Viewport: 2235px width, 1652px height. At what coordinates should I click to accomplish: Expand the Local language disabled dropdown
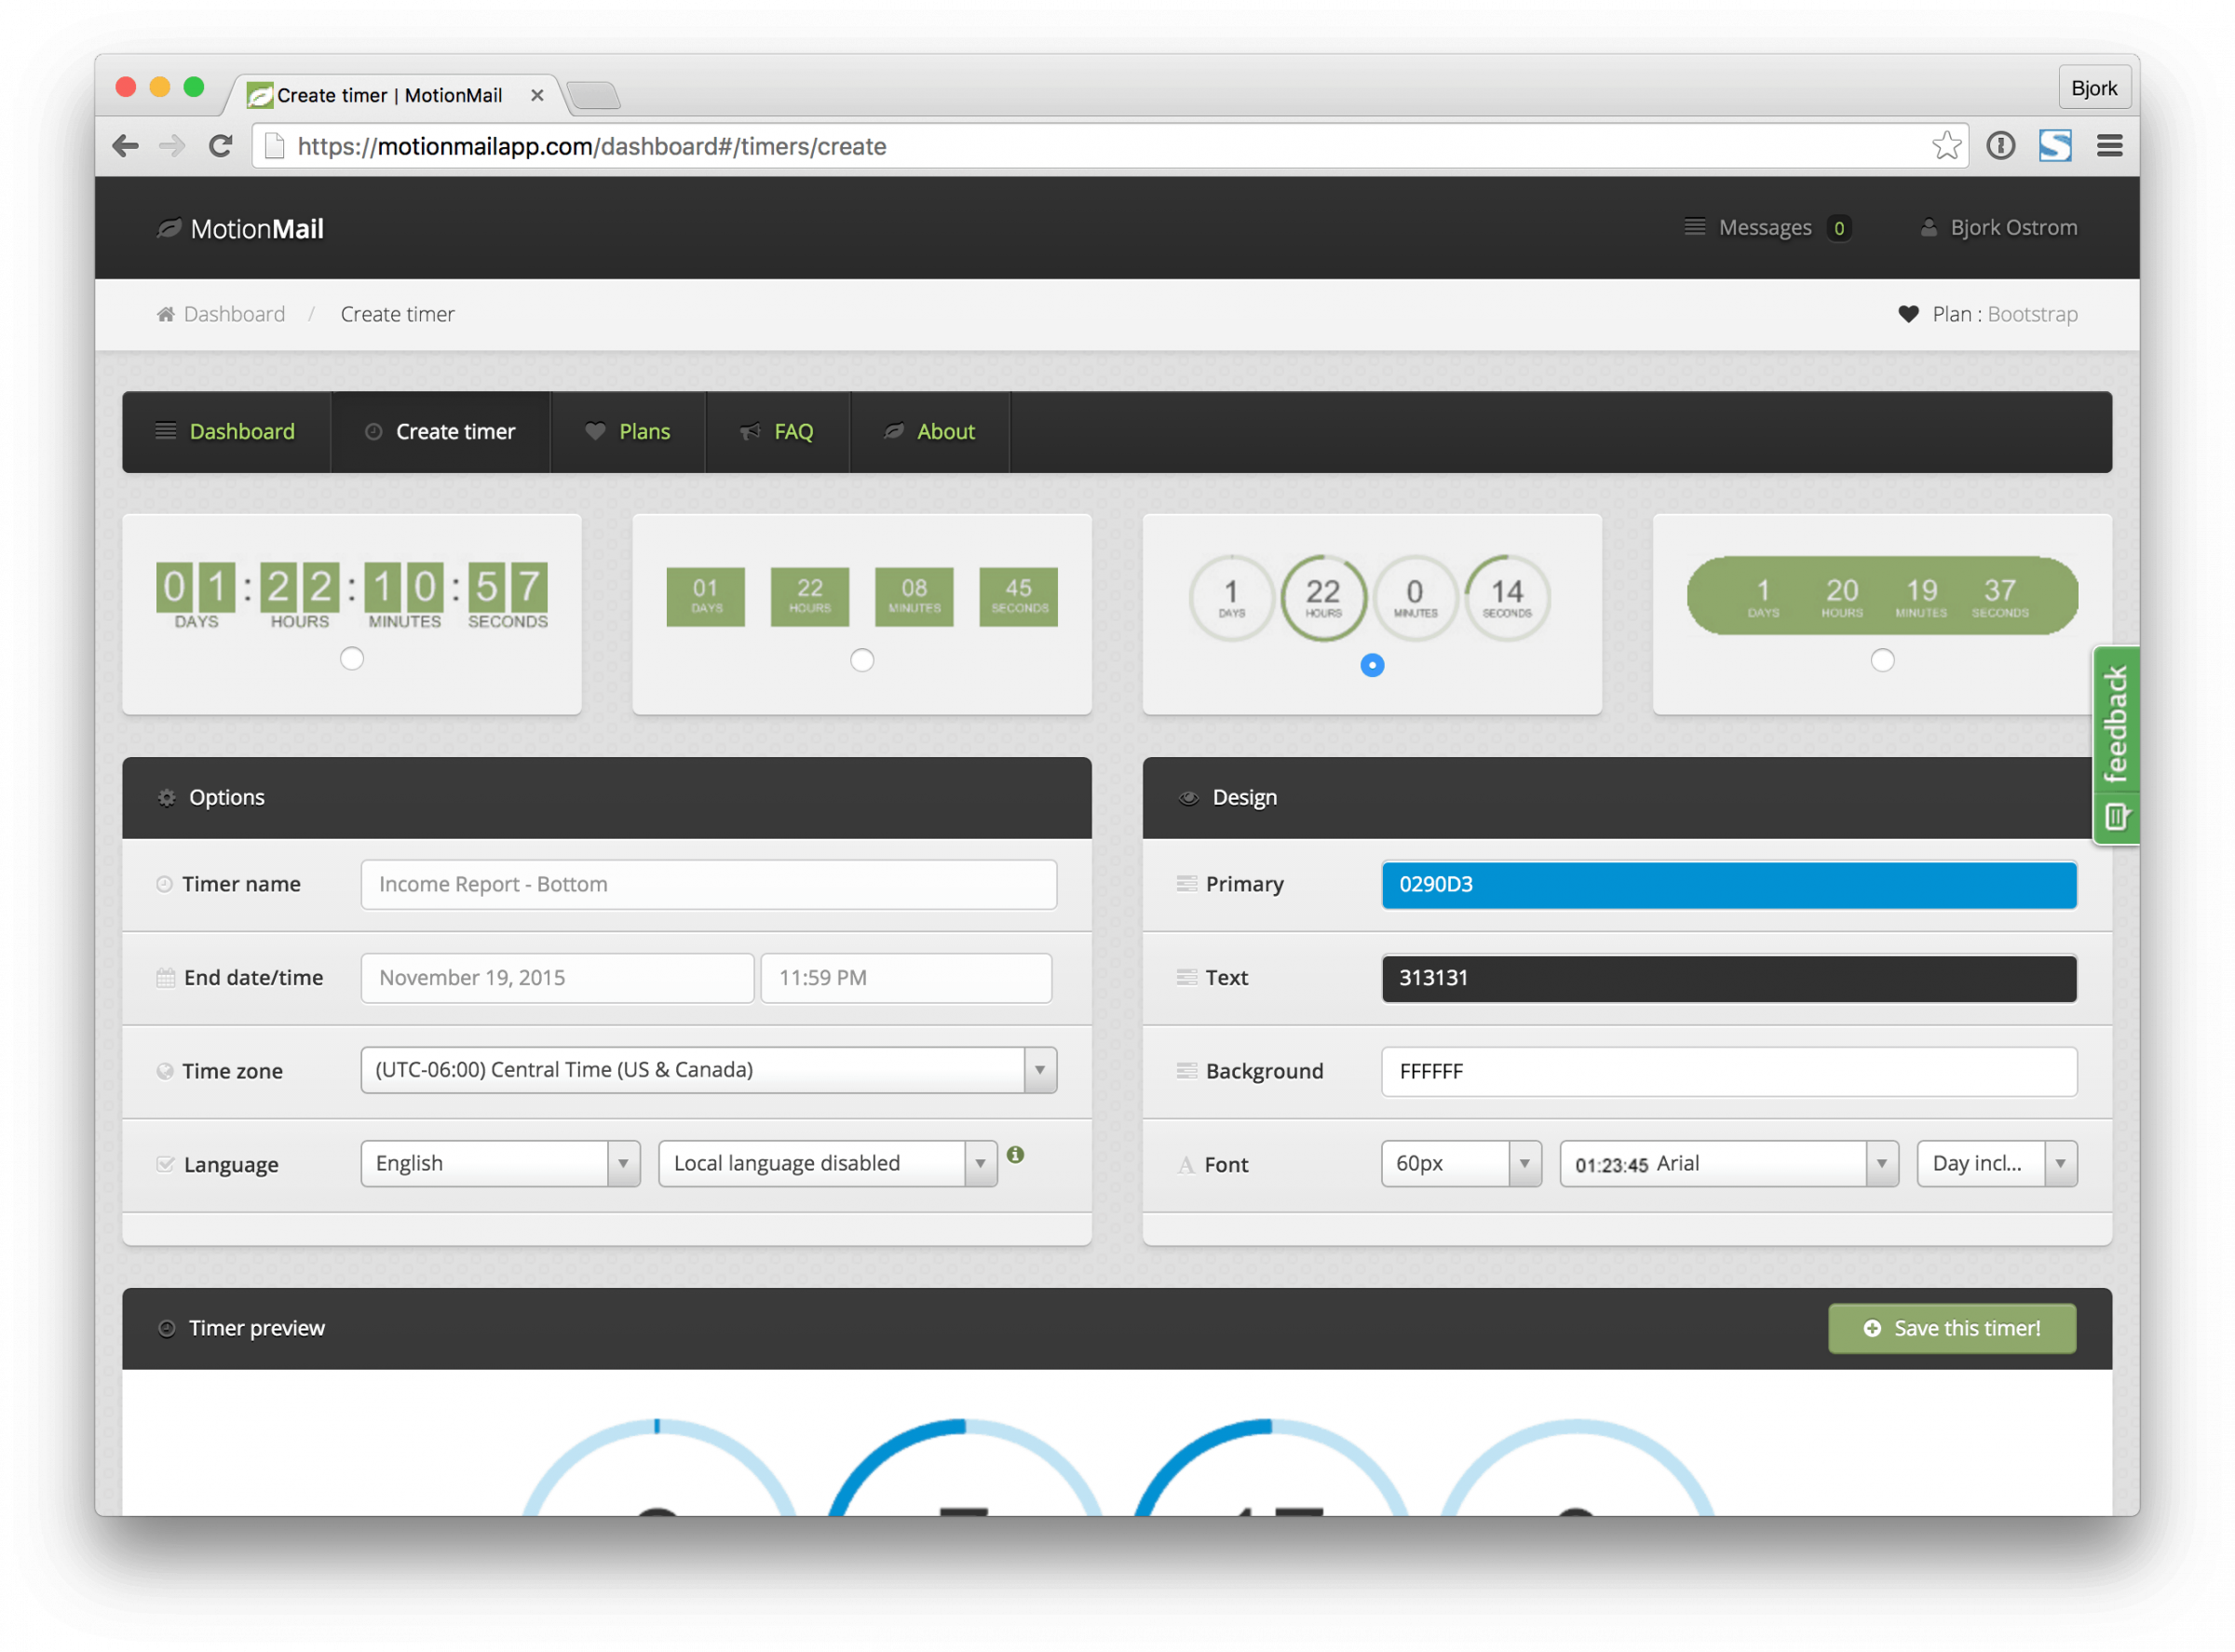980,1163
